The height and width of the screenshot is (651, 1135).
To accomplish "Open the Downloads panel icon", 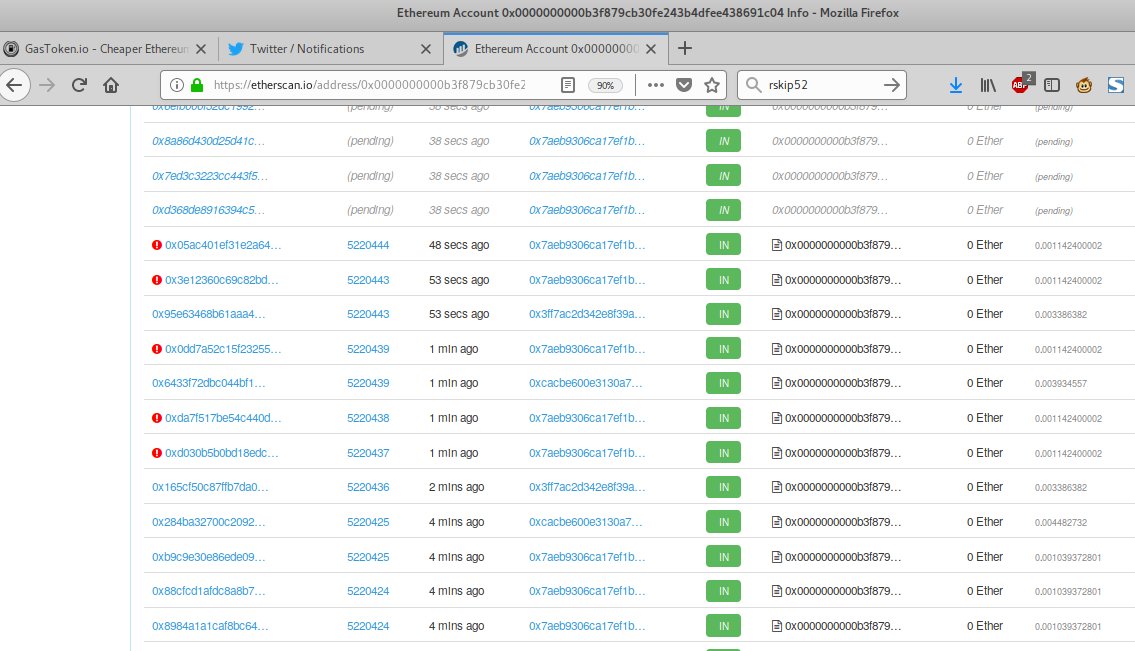I will [x=955, y=85].
